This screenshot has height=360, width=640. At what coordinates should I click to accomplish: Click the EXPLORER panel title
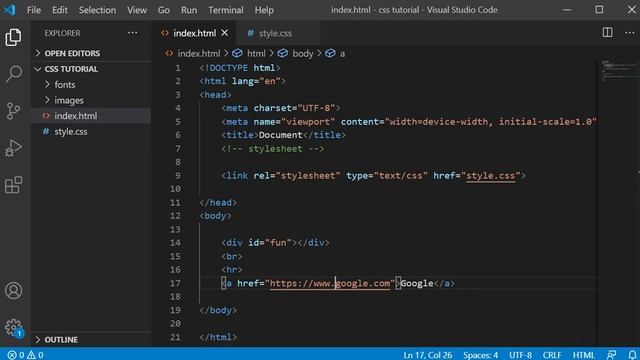coord(62,33)
